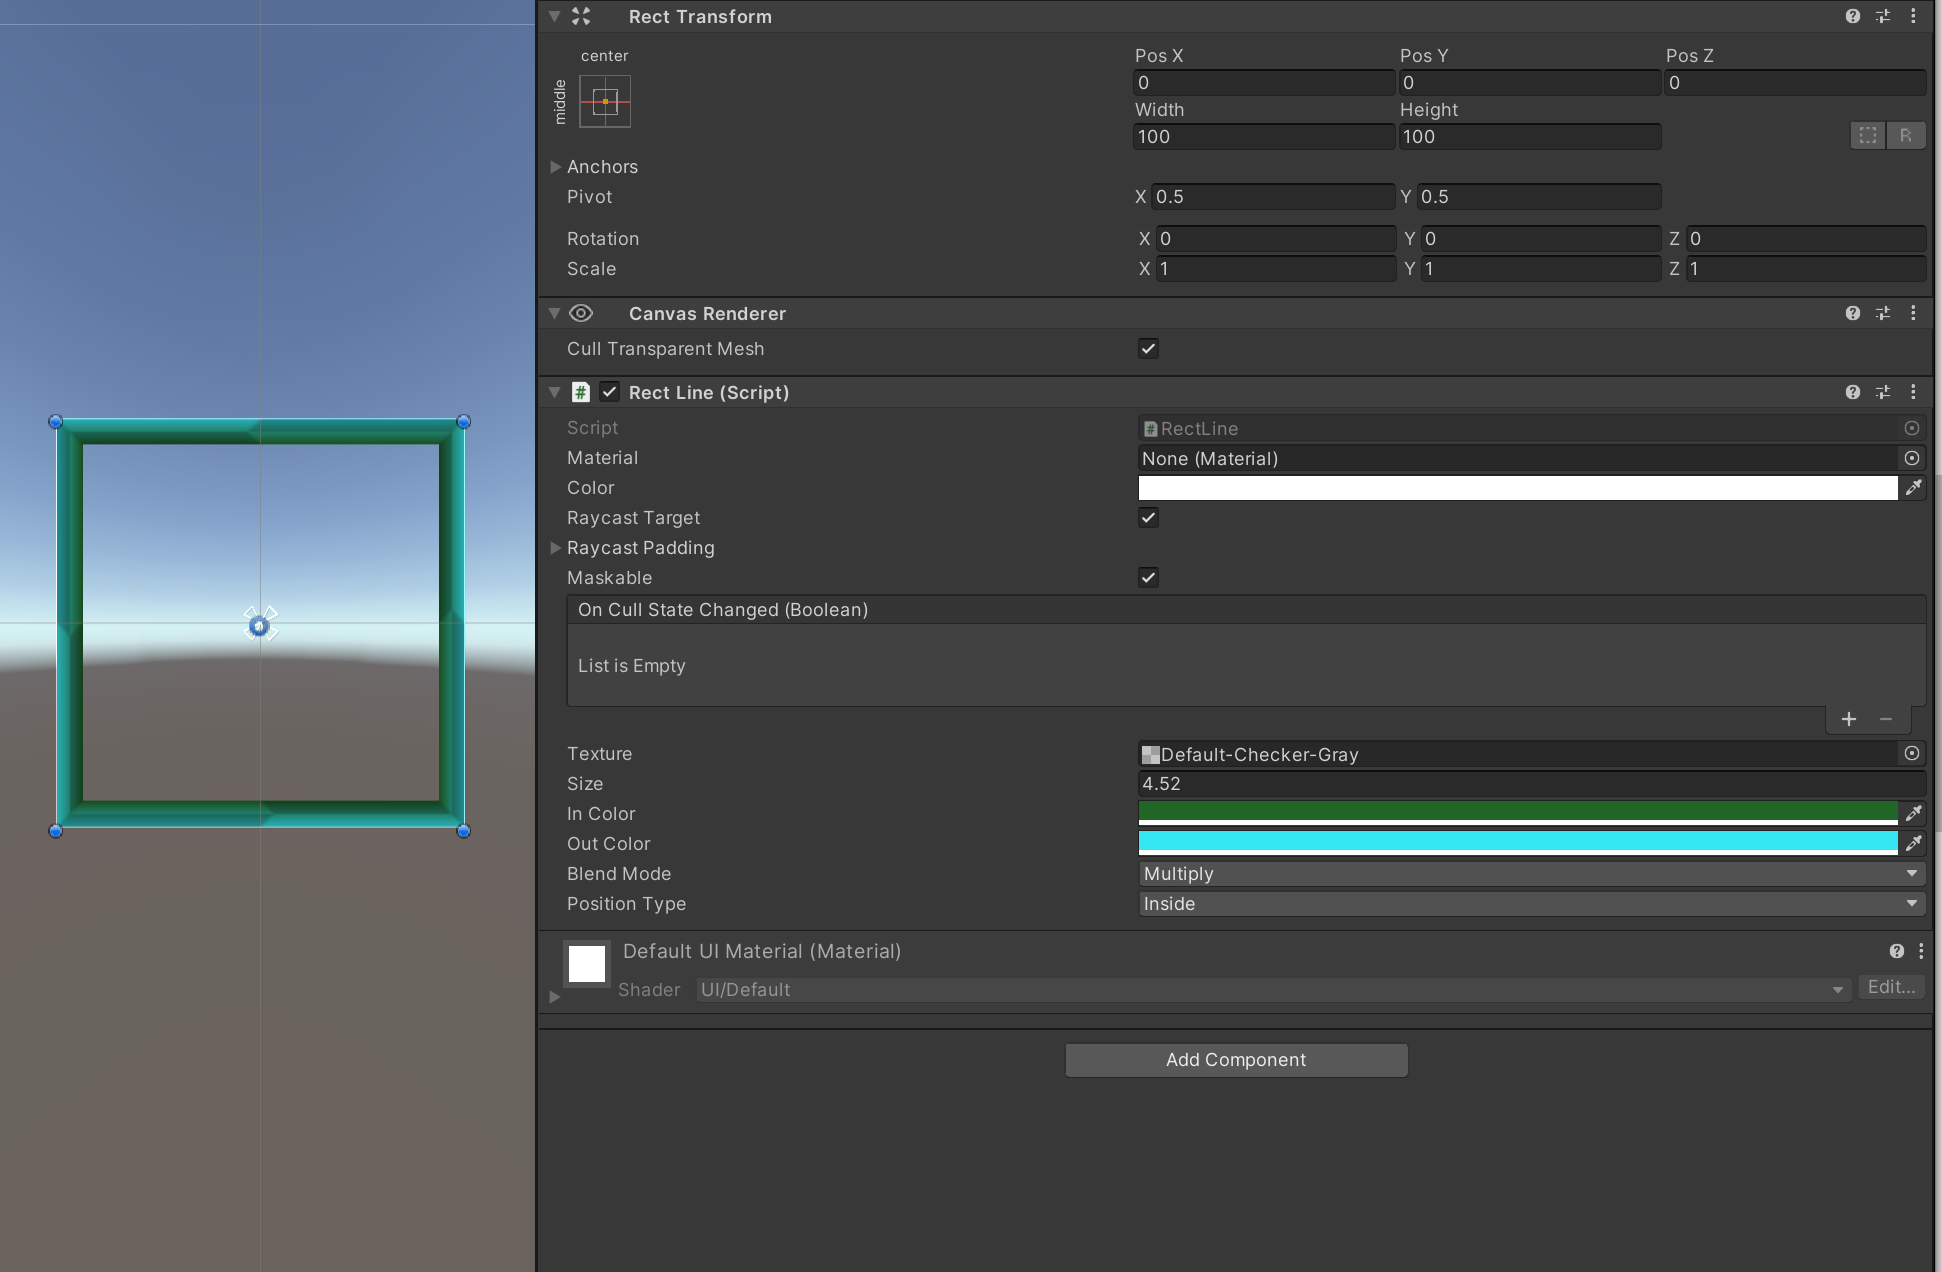This screenshot has width=1942, height=1272.
Task: Open presets for the Rect Transform component
Action: point(1884,16)
